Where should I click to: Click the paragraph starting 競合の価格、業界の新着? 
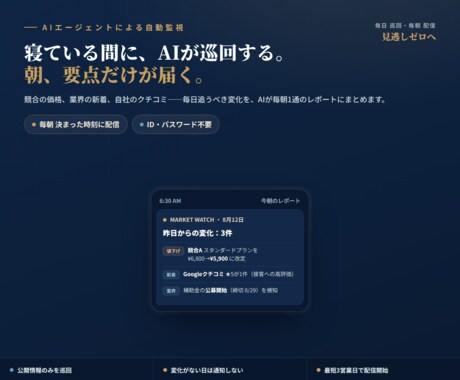(x=205, y=100)
